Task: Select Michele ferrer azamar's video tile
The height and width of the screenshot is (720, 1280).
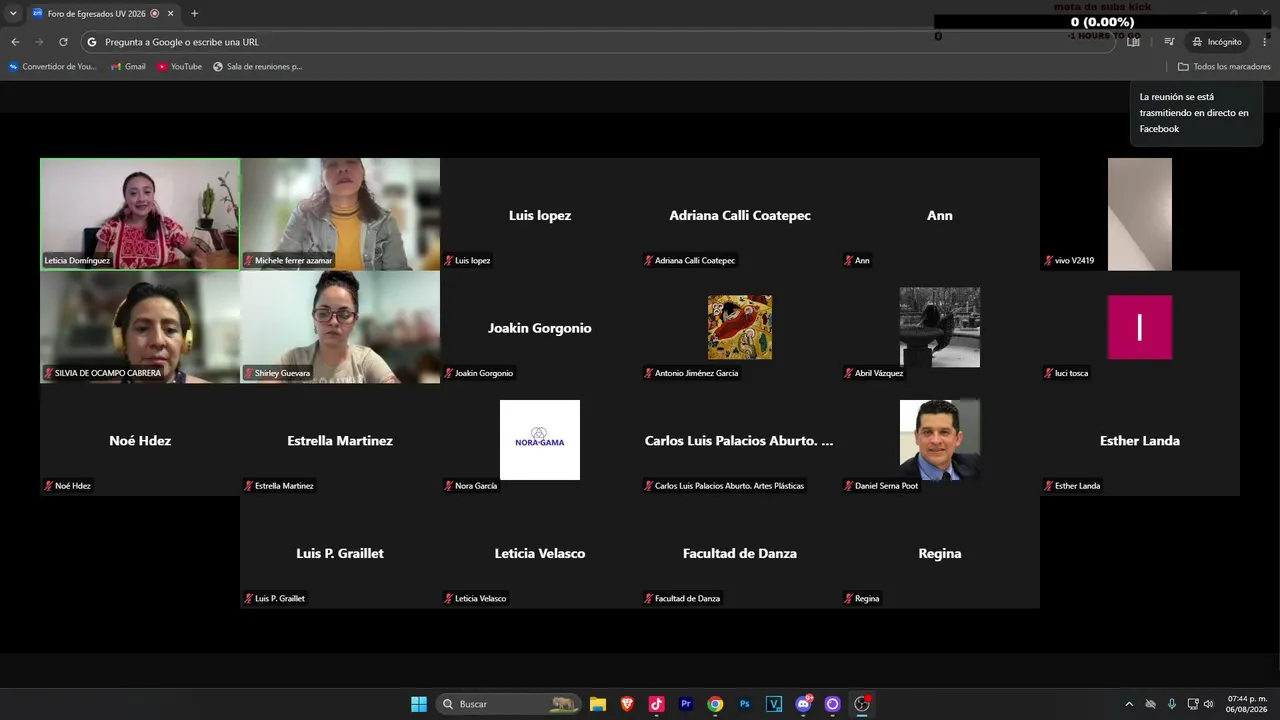Action: [x=340, y=214]
